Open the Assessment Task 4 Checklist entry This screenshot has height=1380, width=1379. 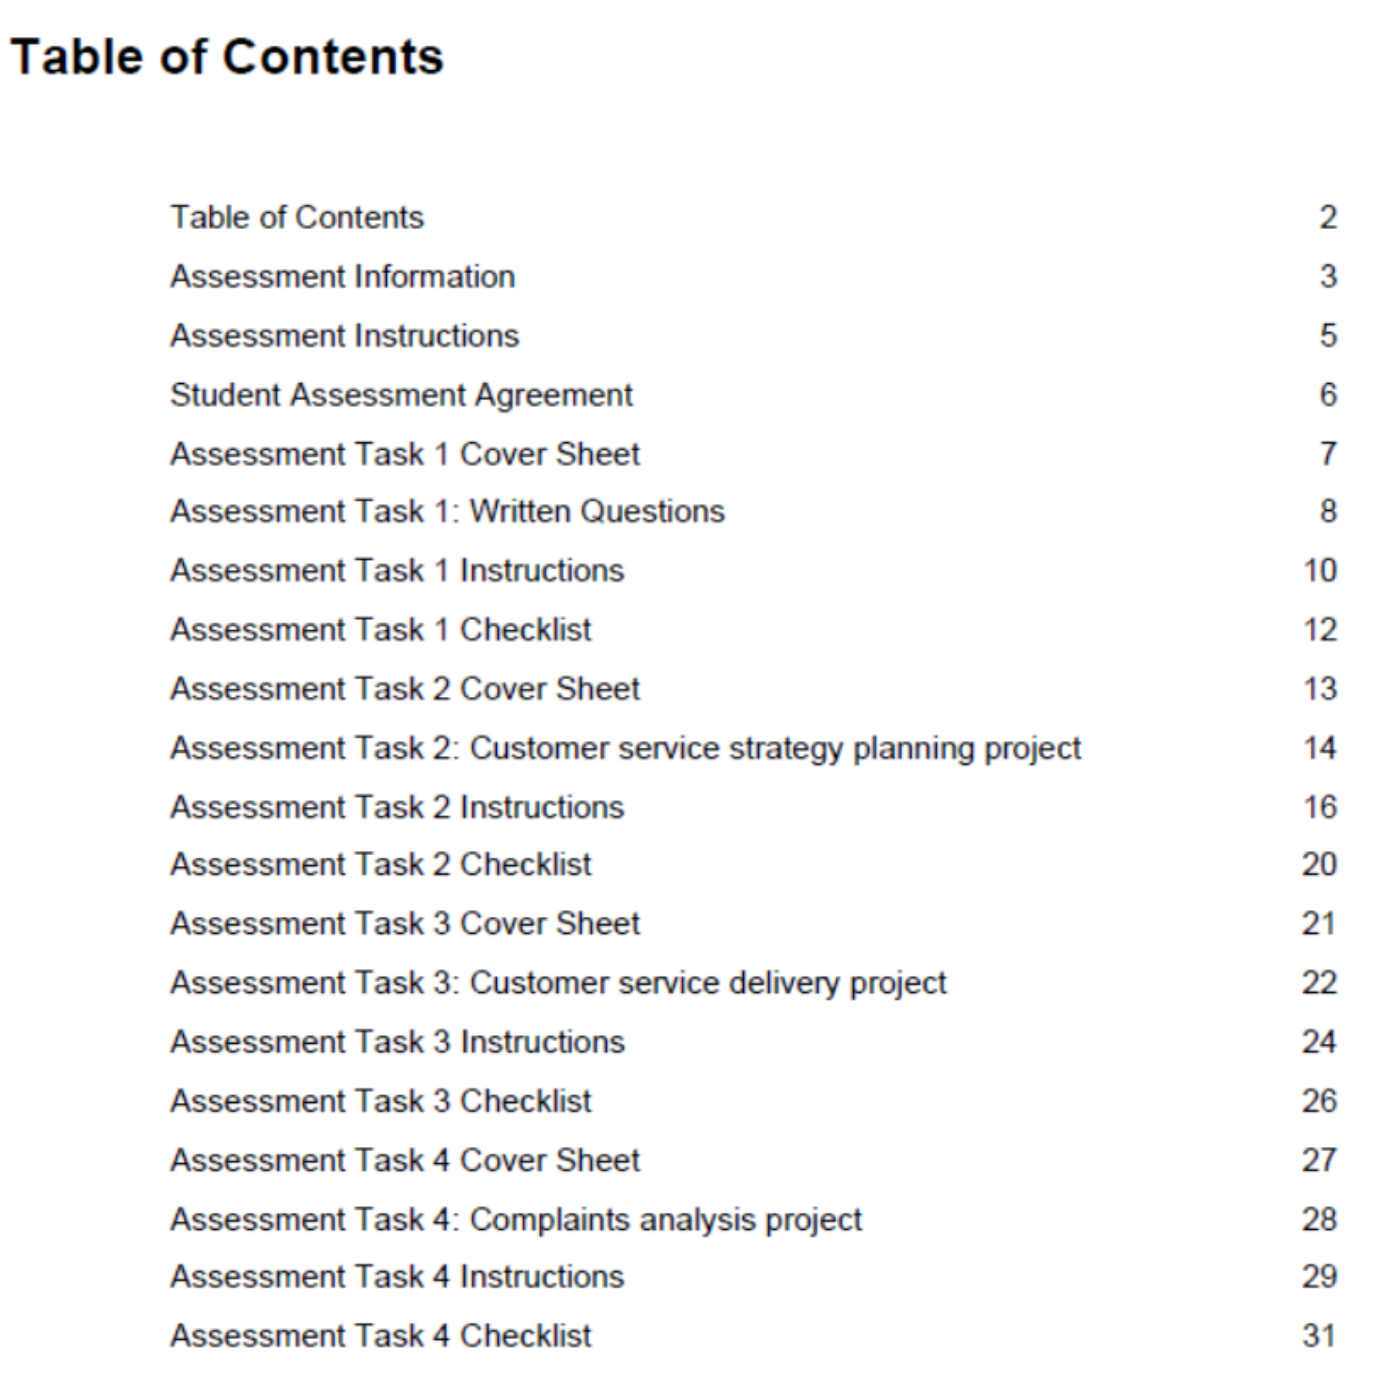[x=381, y=1335]
